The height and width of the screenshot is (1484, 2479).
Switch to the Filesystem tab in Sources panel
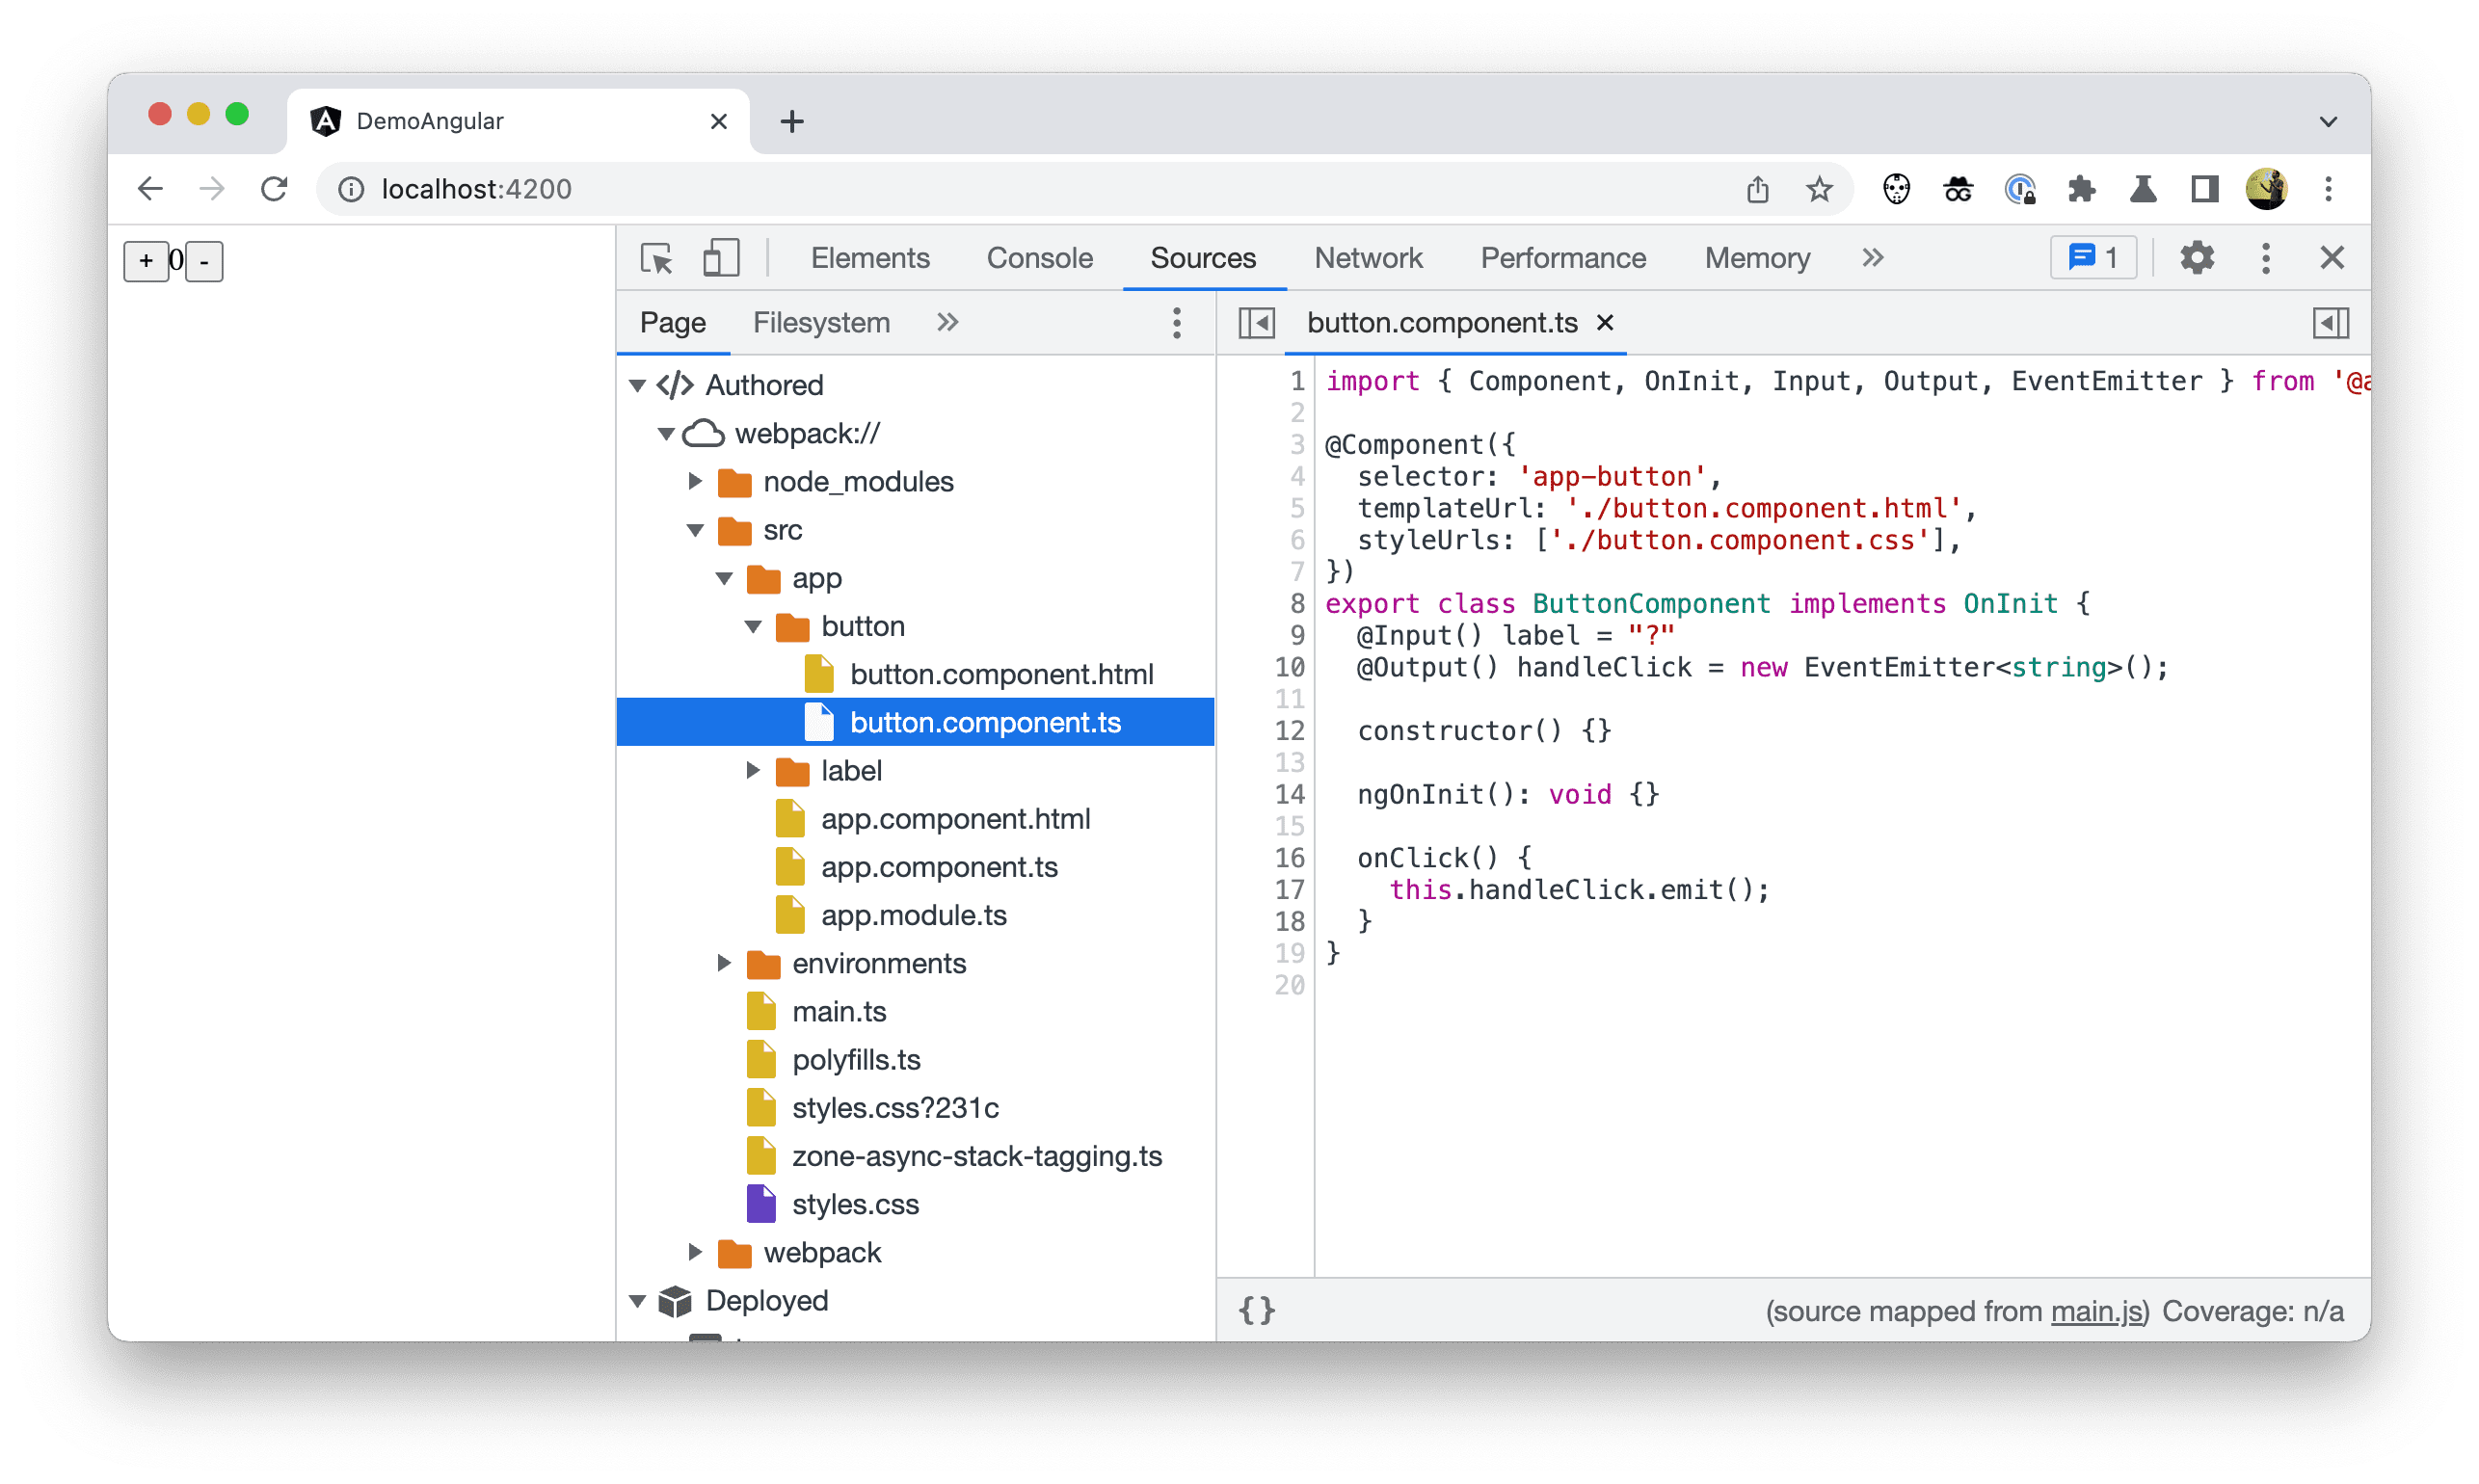(816, 320)
